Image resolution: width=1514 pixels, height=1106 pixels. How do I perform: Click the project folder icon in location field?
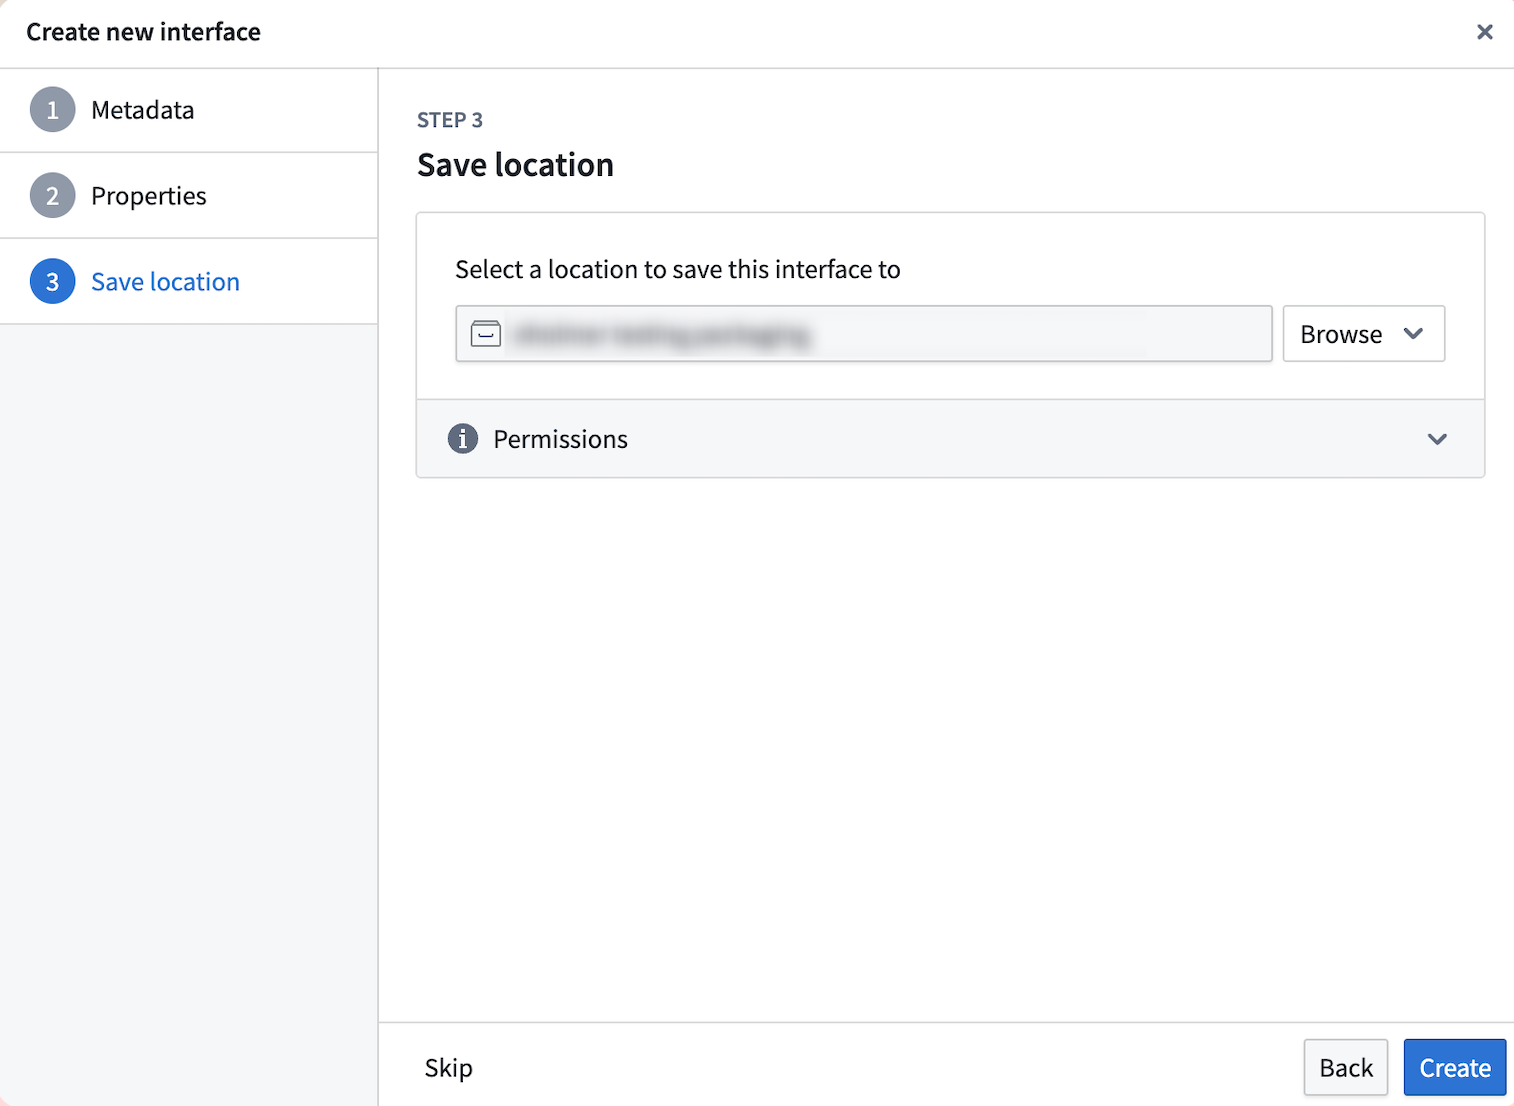coord(486,334)
